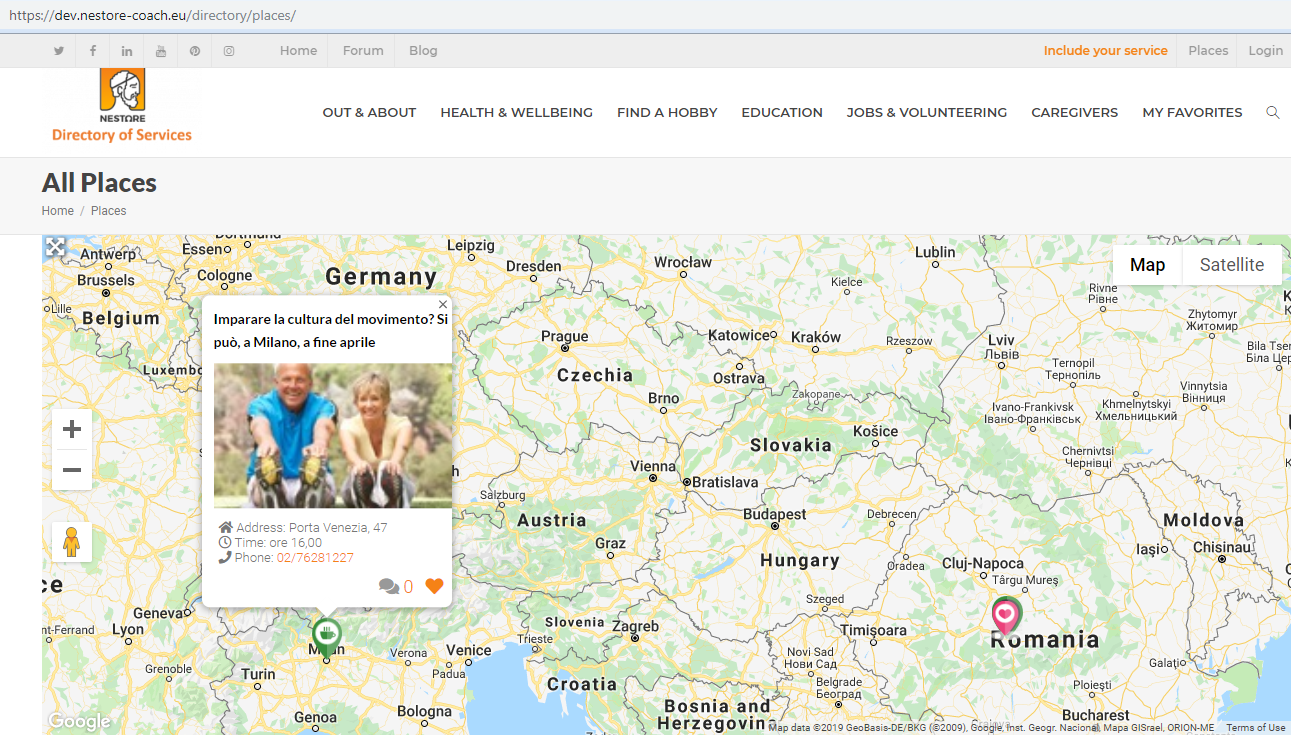Open Places in the top bar
This screenshot has width=1291, height=743.
tap(1208, 51)
